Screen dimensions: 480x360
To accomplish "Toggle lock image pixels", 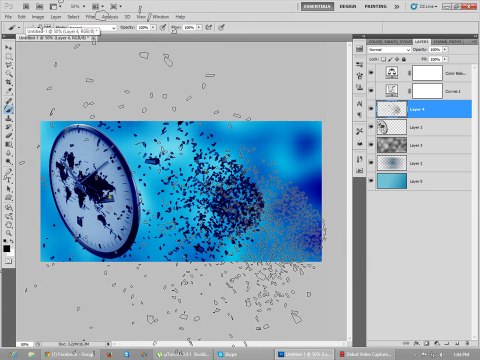I will tap(390, 59).
